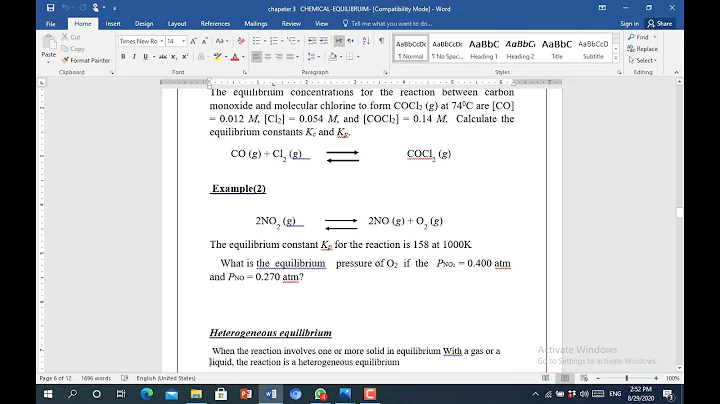
Task: Open Font dialog launcher
Action: (245, 72)
